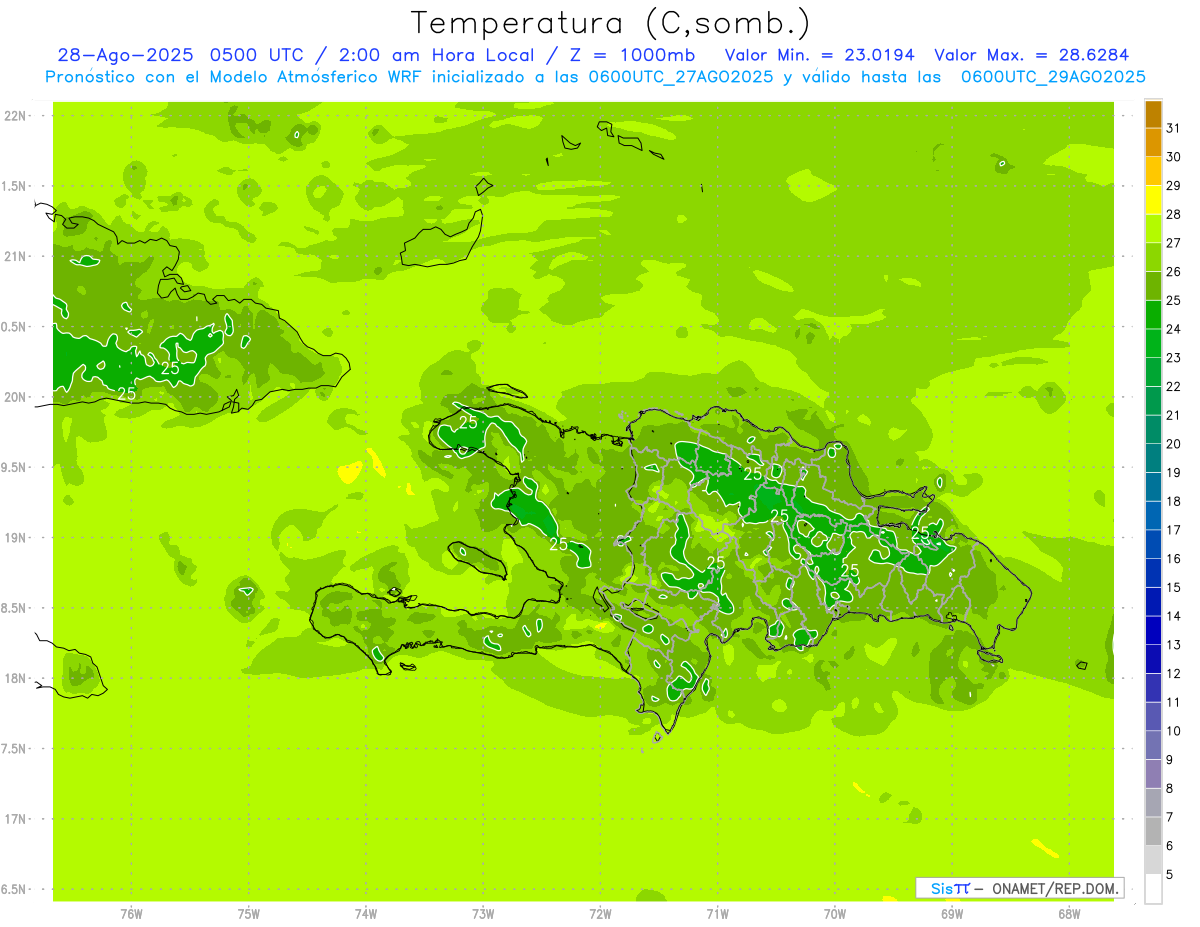Click the "71W" longitude axis label
Image resolution: width=1200 pixels, height=927 pixels.
[717, 914]
